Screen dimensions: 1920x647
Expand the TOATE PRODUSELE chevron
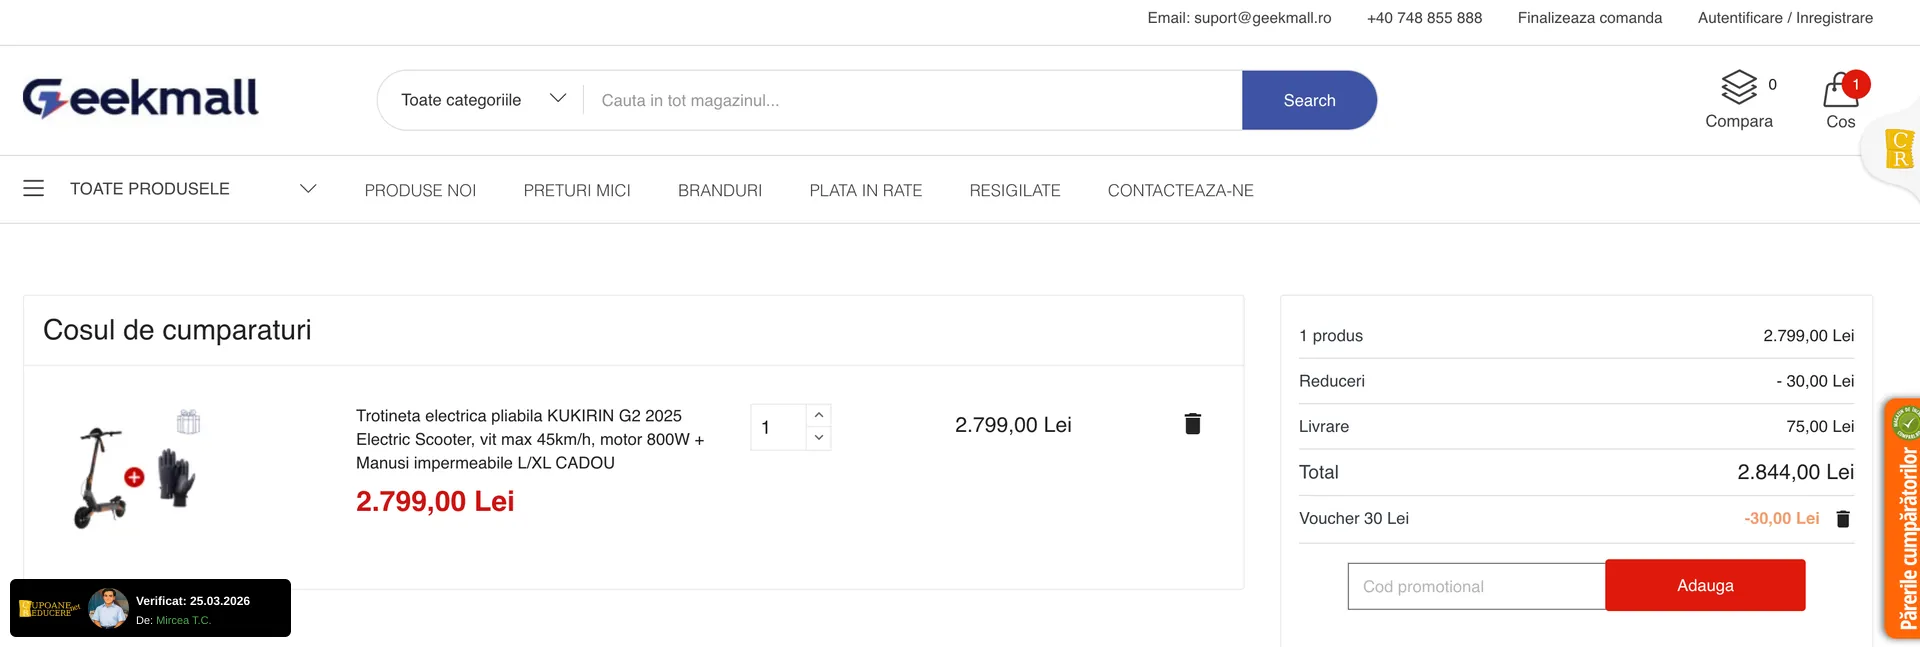click(x=308, y=188)
